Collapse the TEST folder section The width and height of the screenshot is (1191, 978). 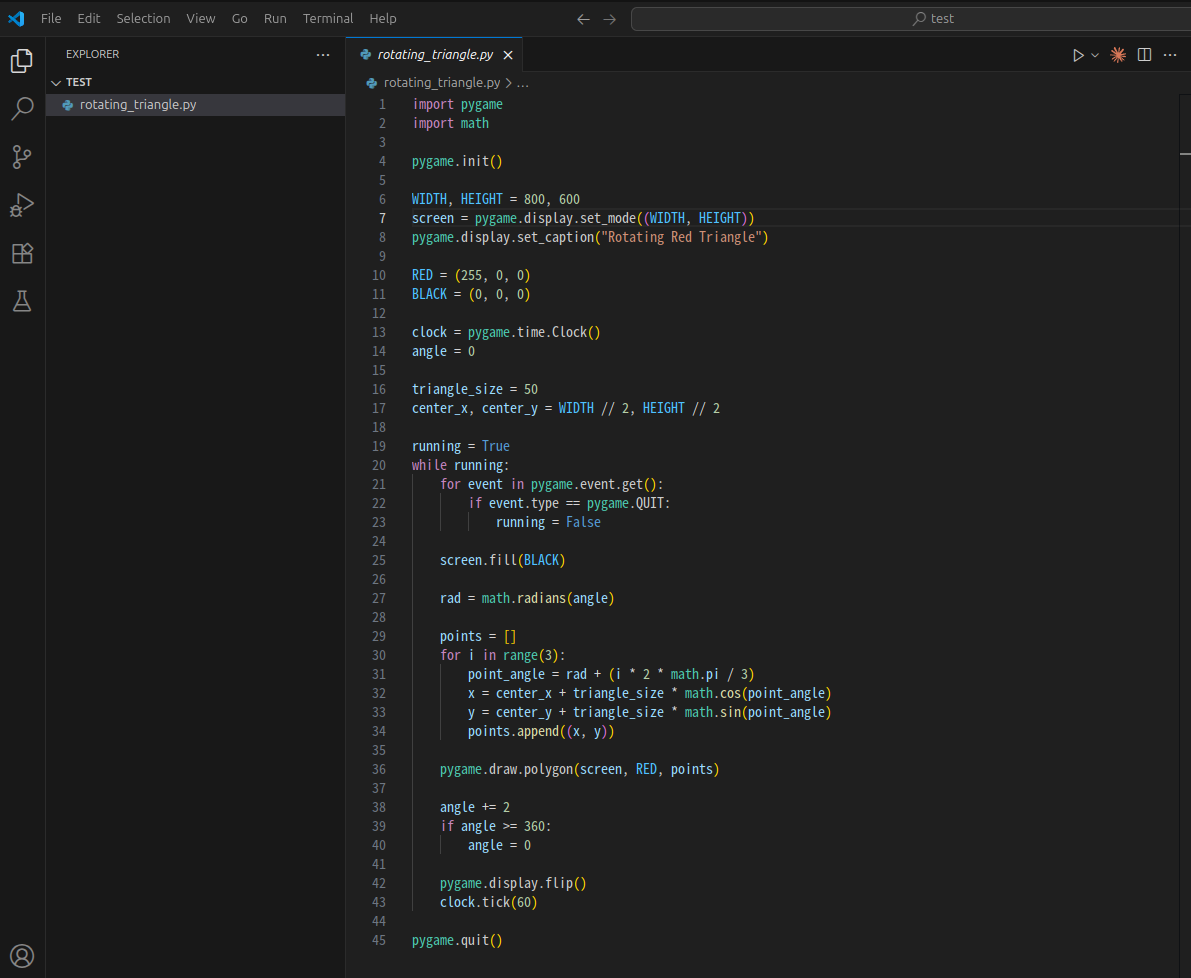(x=55, y=82)
